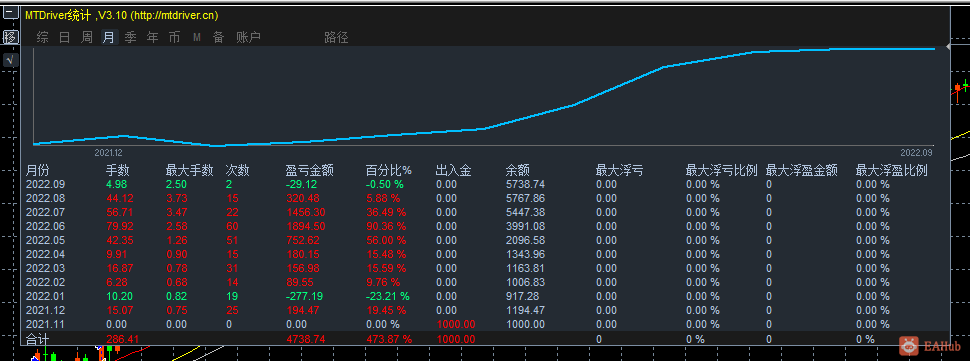The height and width of the screenshot is (361, 970).
Task: Click the 3991.08 balance value
Action: click(x=525, y=226)
